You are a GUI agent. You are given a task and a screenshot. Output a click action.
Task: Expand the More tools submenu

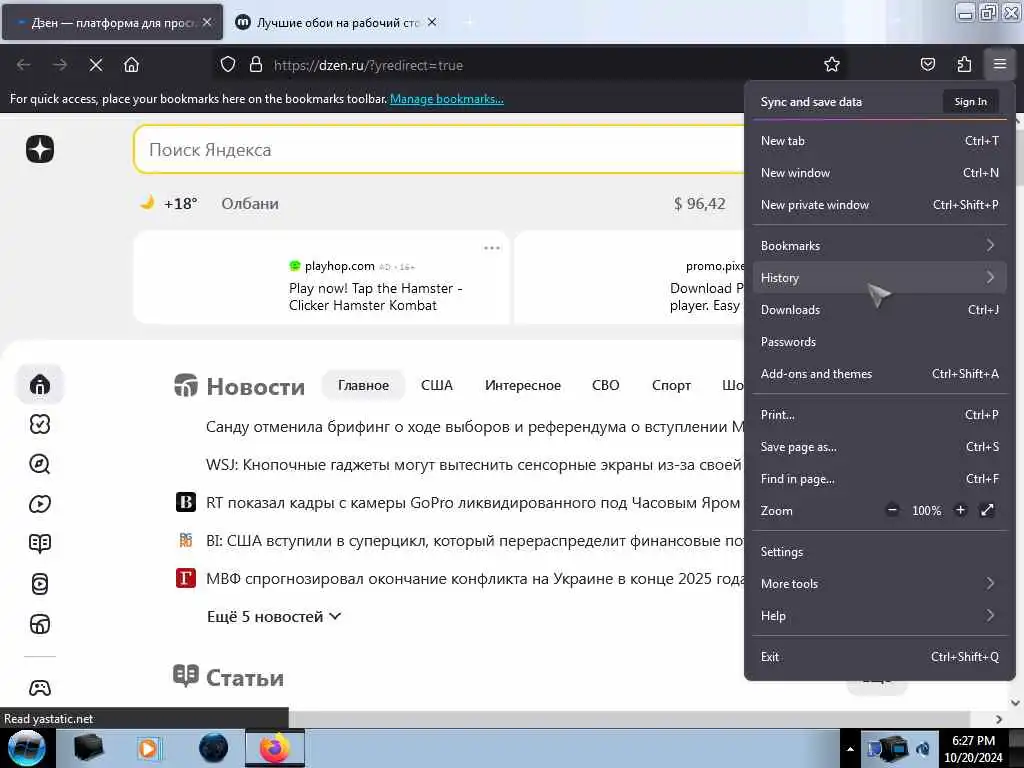[879, 584]
